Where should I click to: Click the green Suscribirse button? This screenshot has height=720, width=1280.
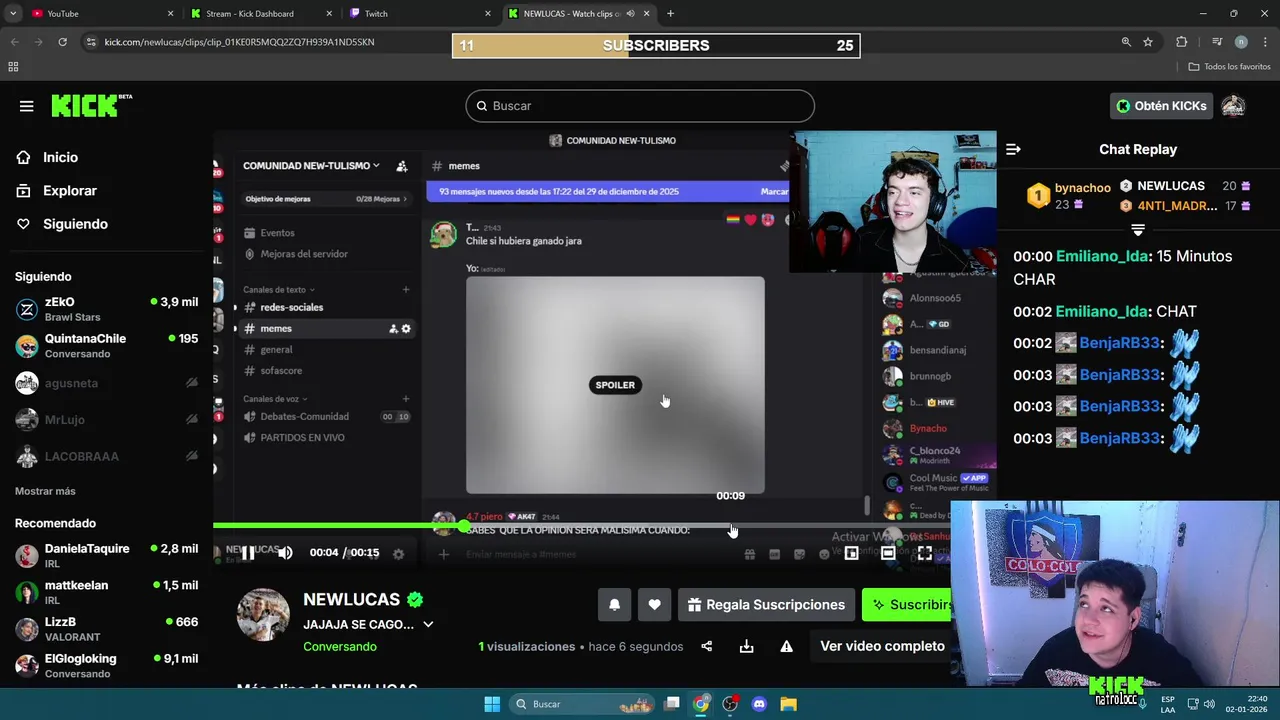[908, 604]
